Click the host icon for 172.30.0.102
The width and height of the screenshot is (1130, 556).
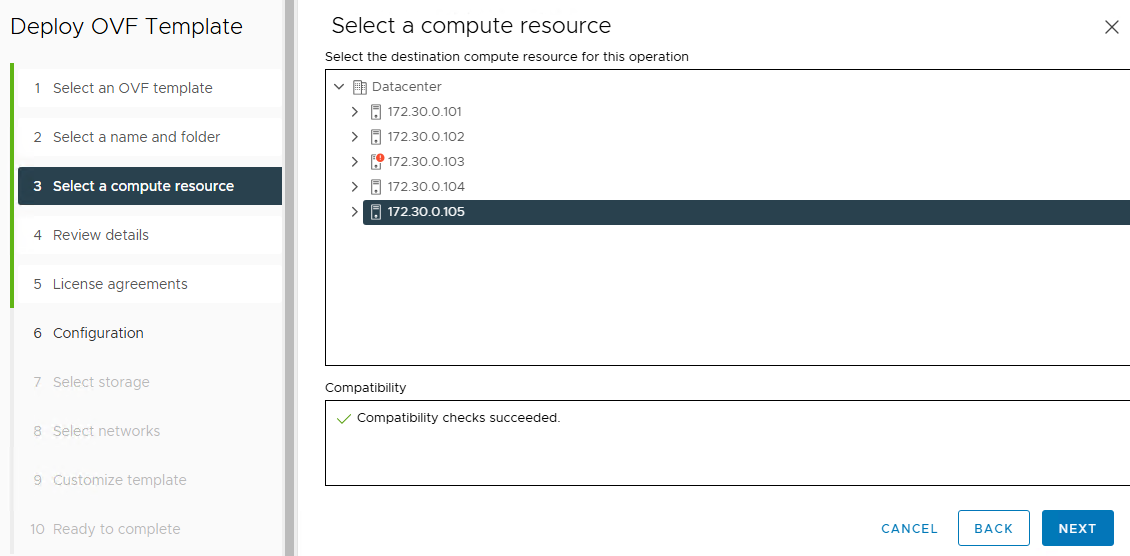pos(376,137)
